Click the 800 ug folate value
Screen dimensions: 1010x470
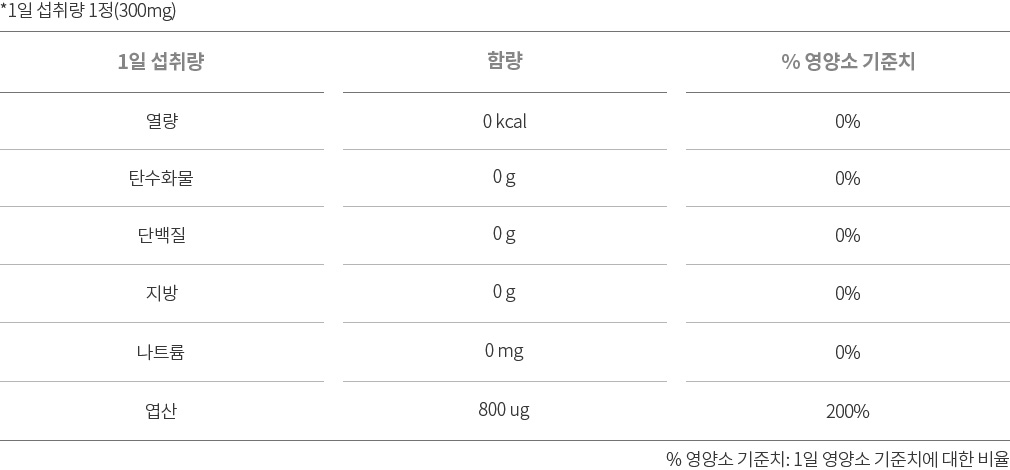[504, 410]
